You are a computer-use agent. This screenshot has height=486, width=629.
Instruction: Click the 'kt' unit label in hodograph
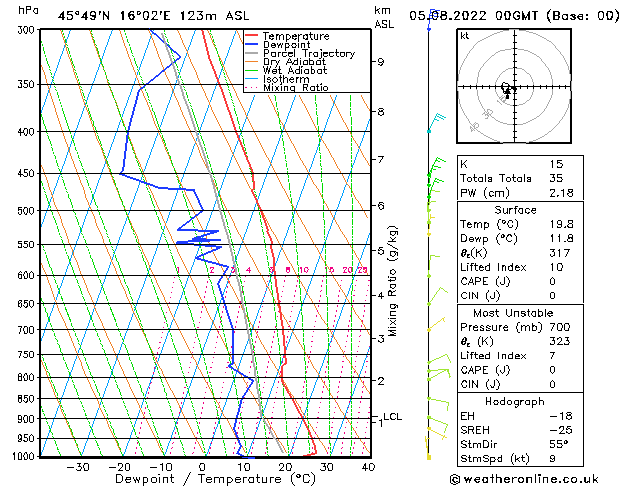(x=465, y=36)
